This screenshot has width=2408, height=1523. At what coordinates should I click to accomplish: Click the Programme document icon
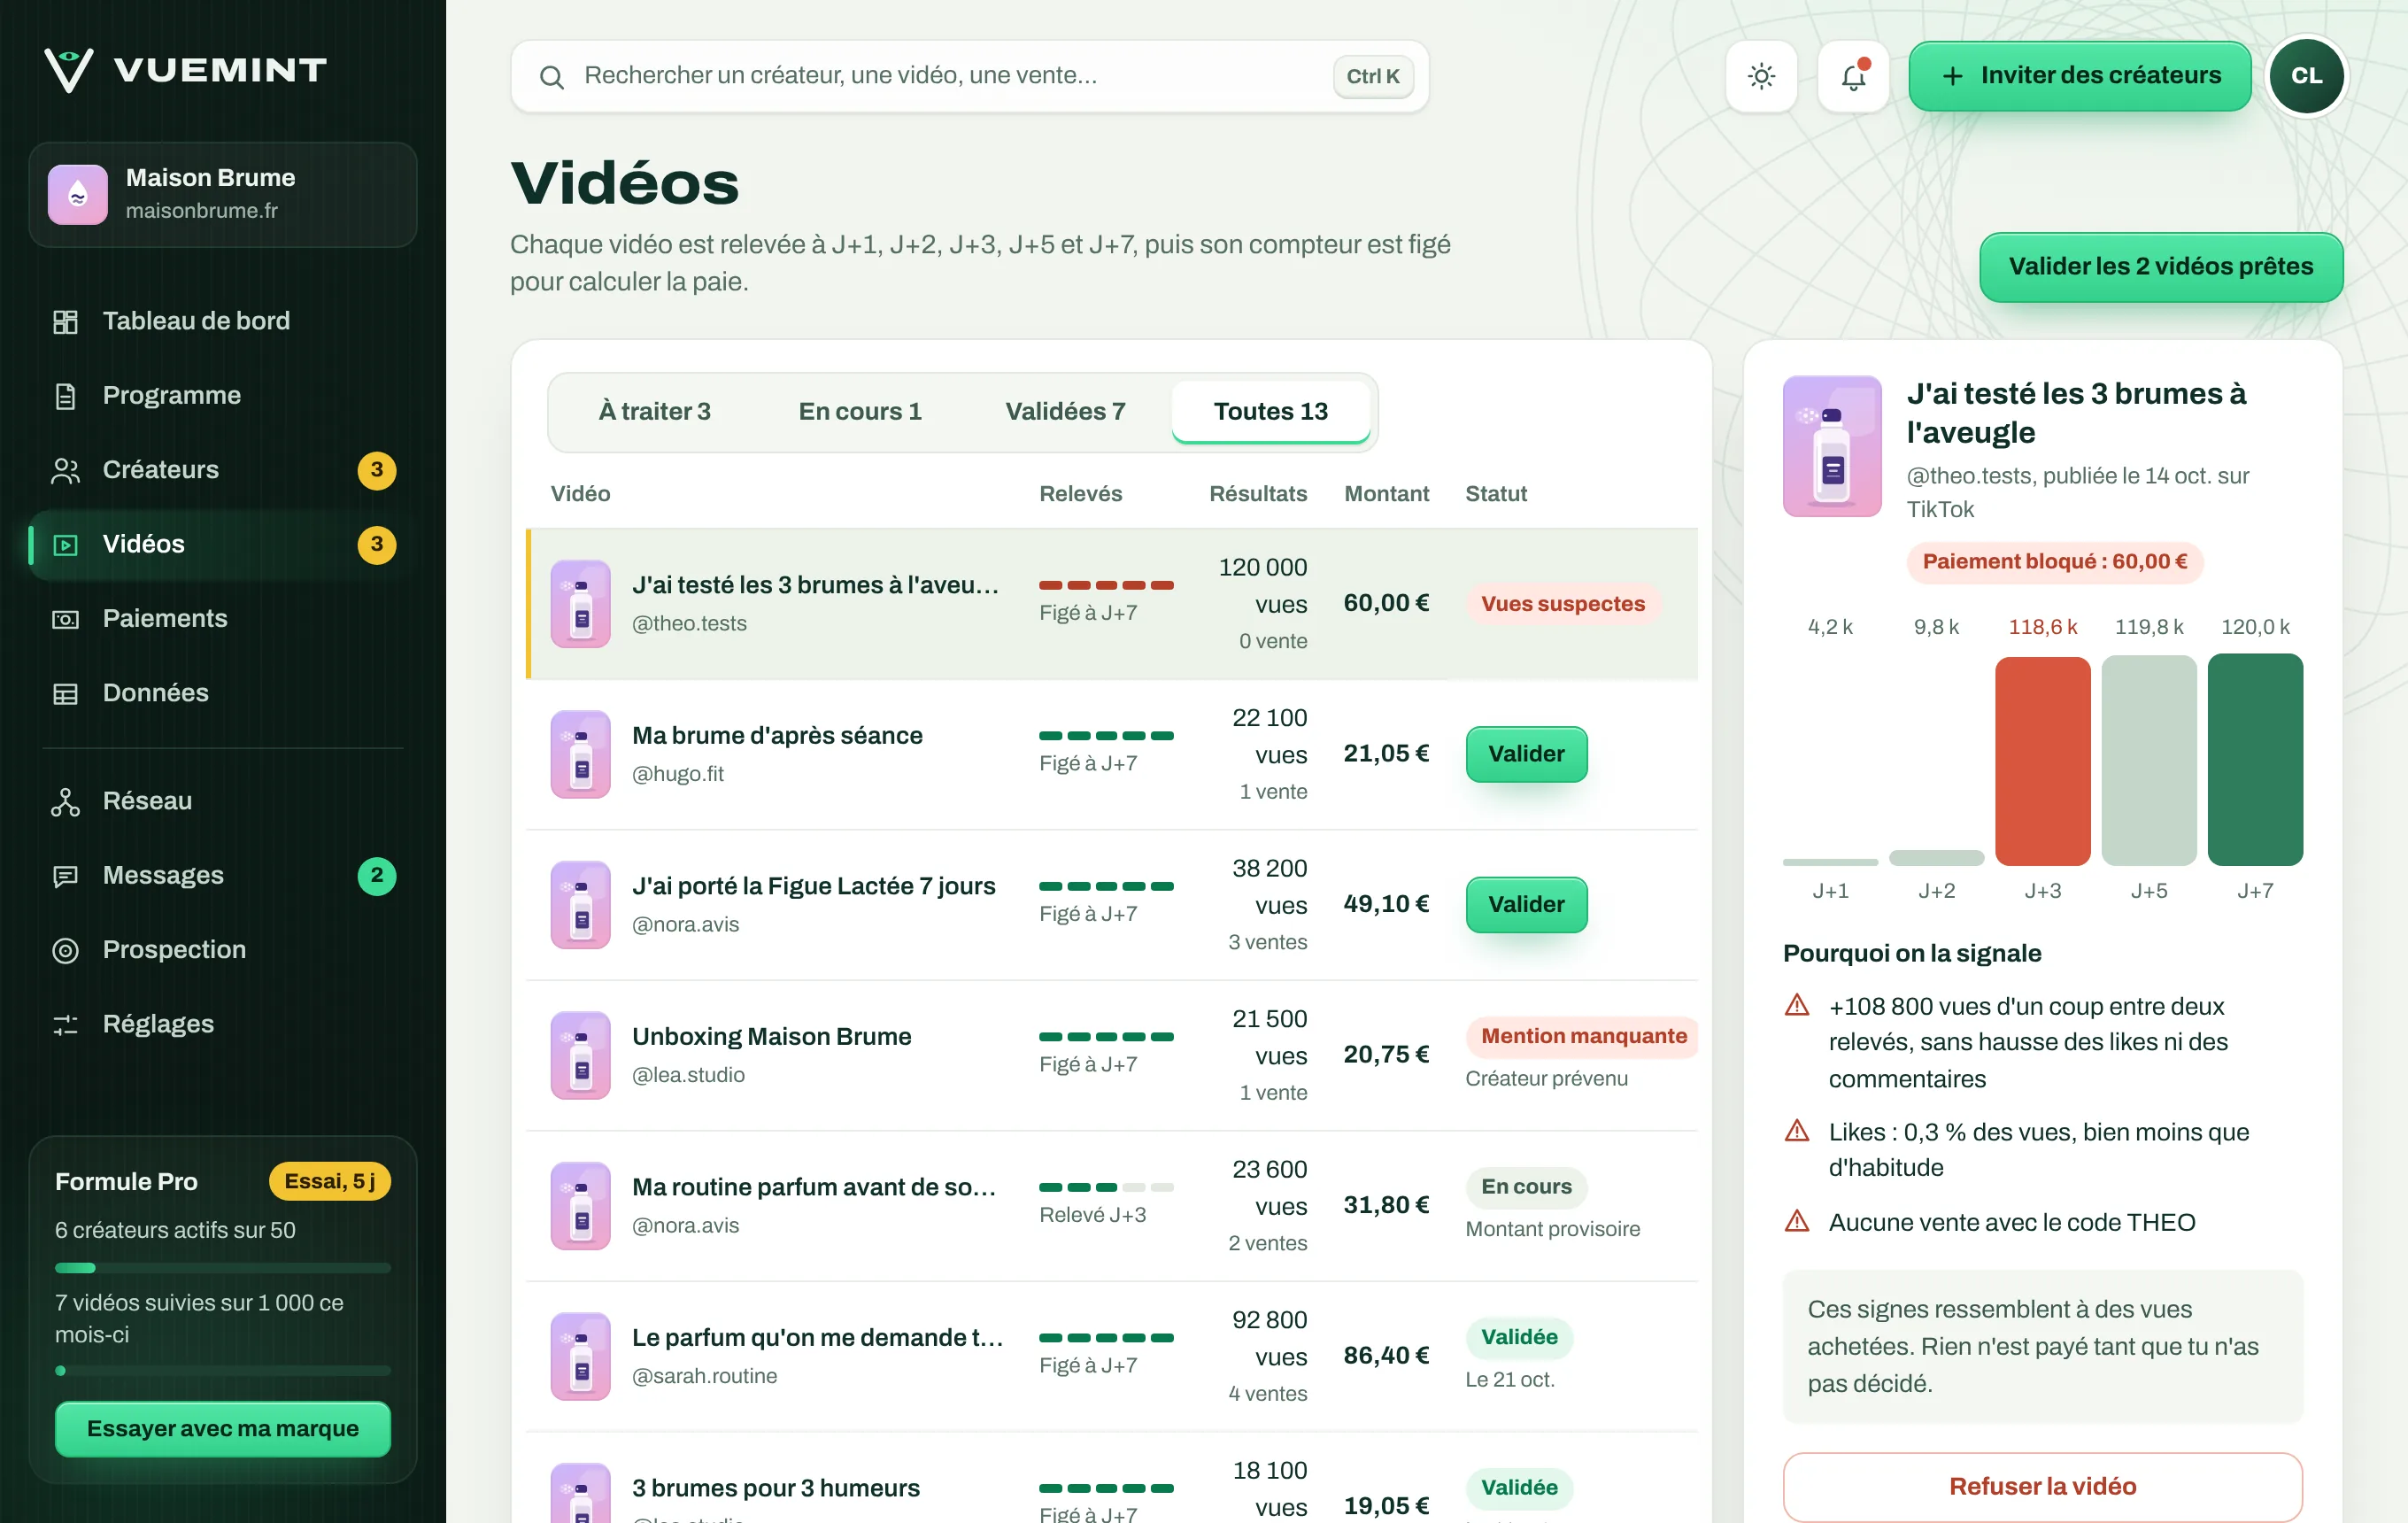(x=65, y=396)
